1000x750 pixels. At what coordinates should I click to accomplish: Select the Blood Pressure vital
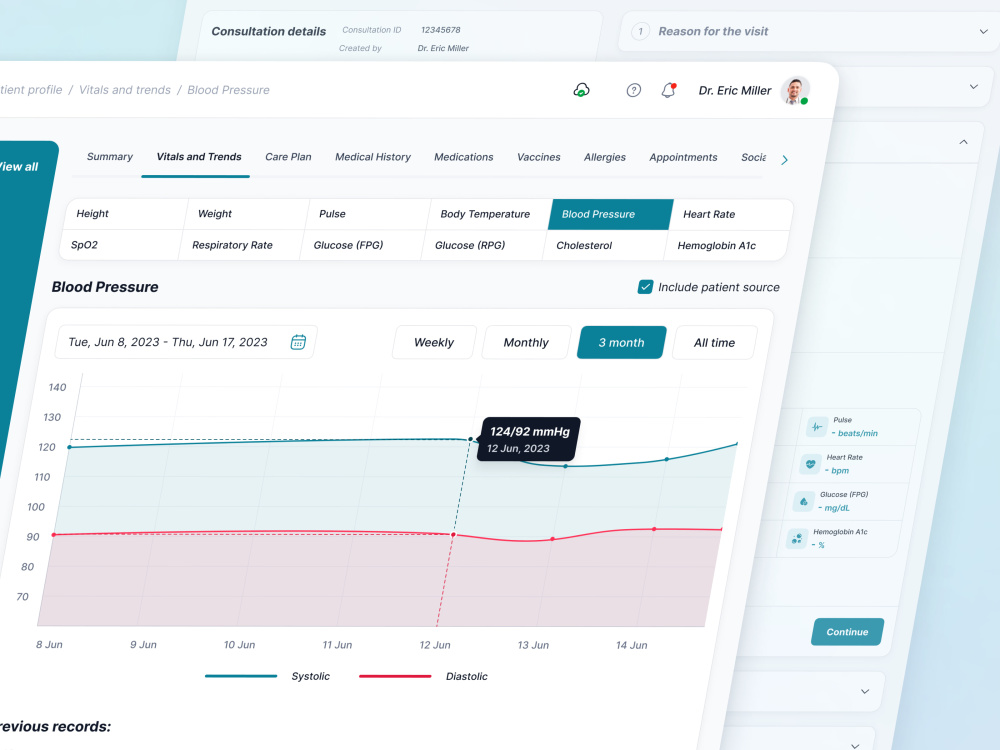tap(610, 214)
